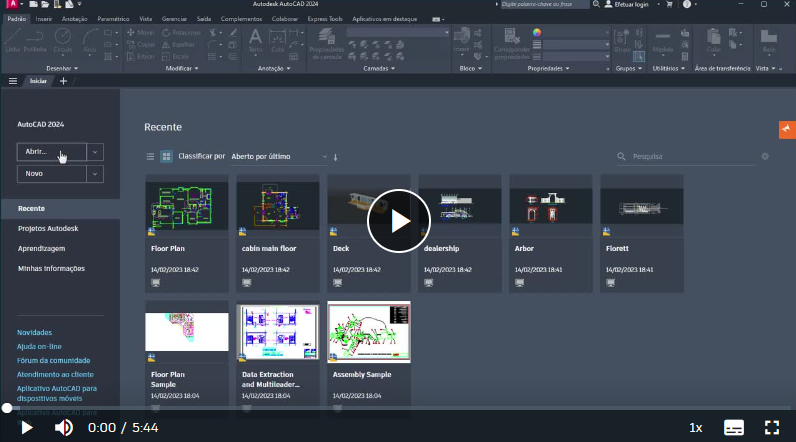The width and height of the screenshot is (796, 442).
Task: Open the Fórum da comunidade link
Action: click(x=53, y=360)
